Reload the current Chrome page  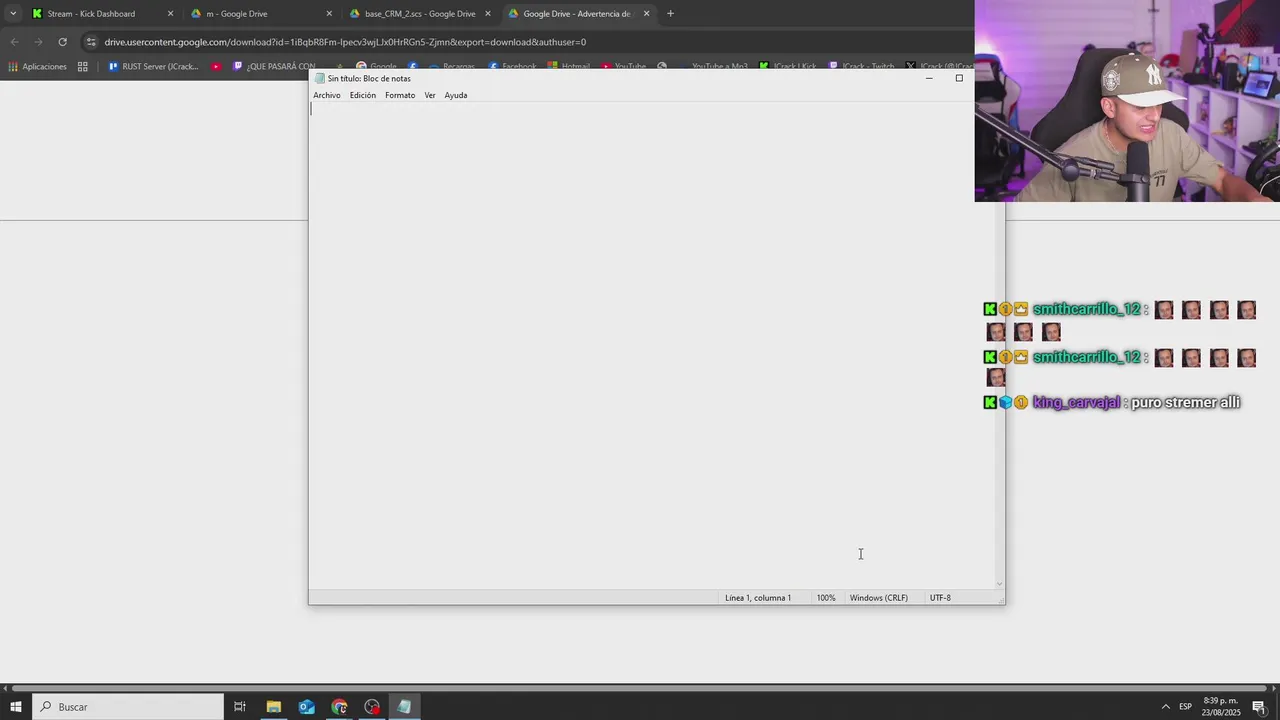(62, 42)
